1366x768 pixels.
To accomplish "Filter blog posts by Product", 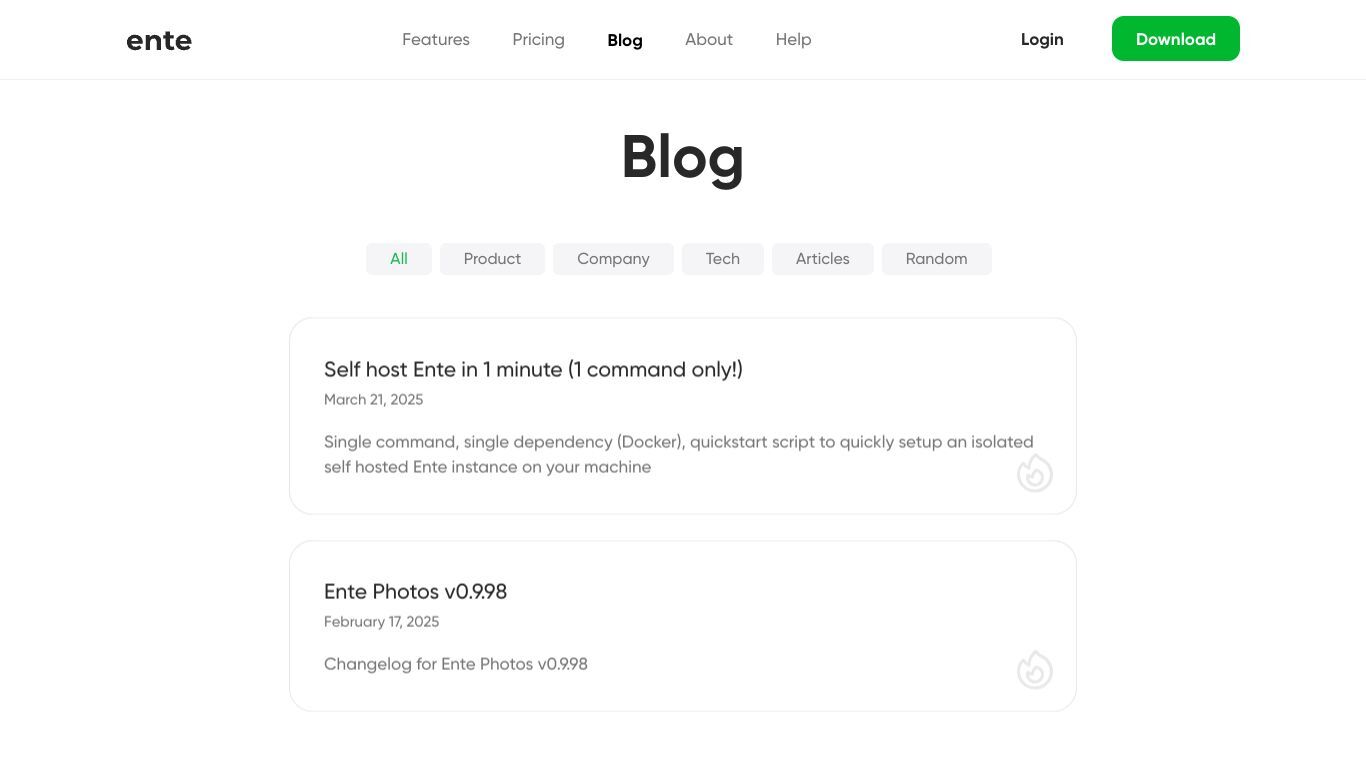I will click(x=492, y=259).
